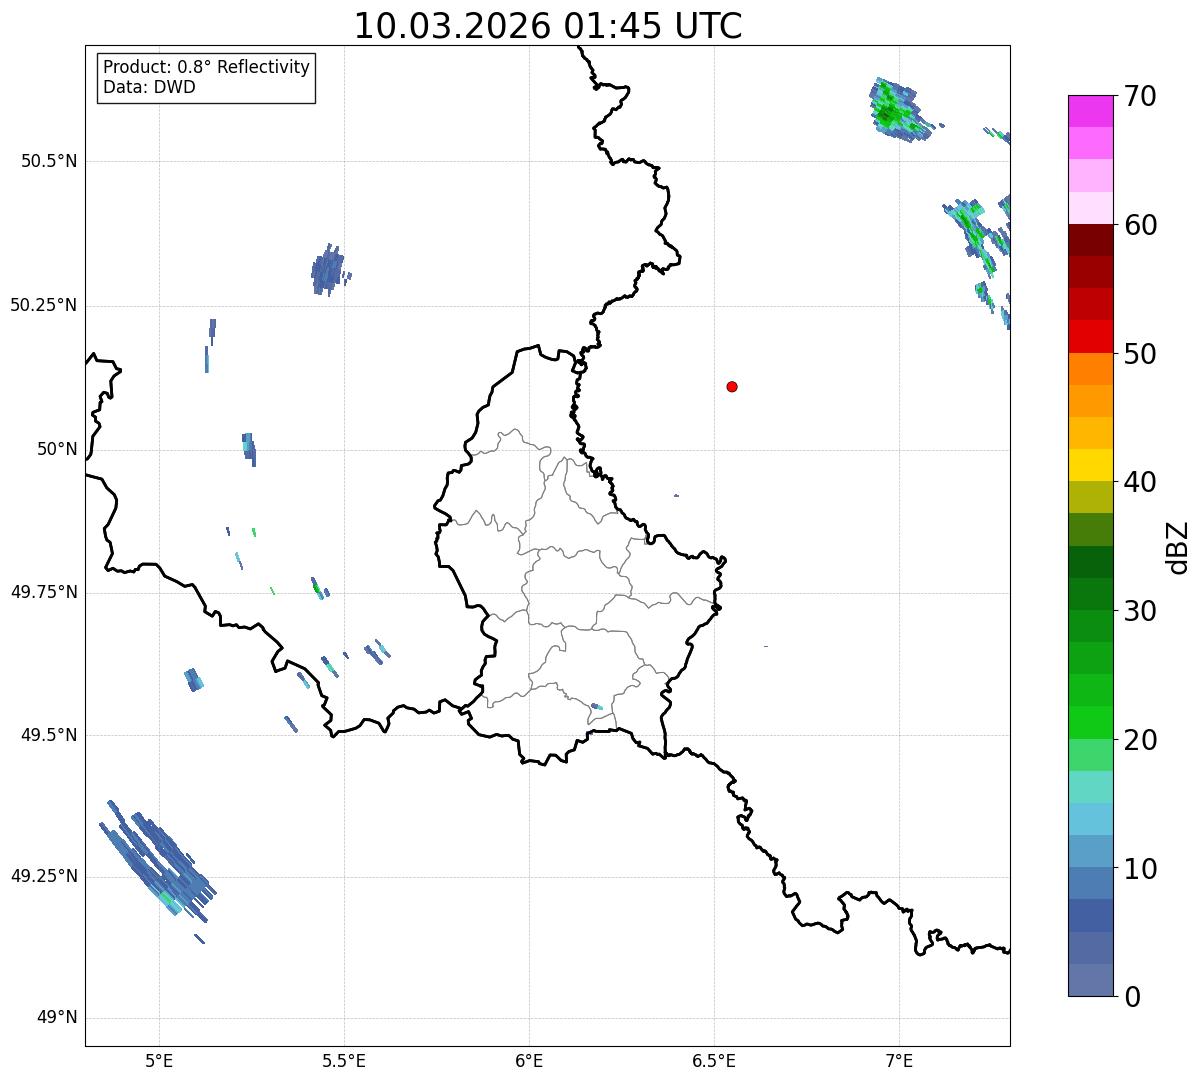Screen dimensions: 1202x1081
Task: Click the latitude label '50.25°N'
Action: tap(44, 305)
